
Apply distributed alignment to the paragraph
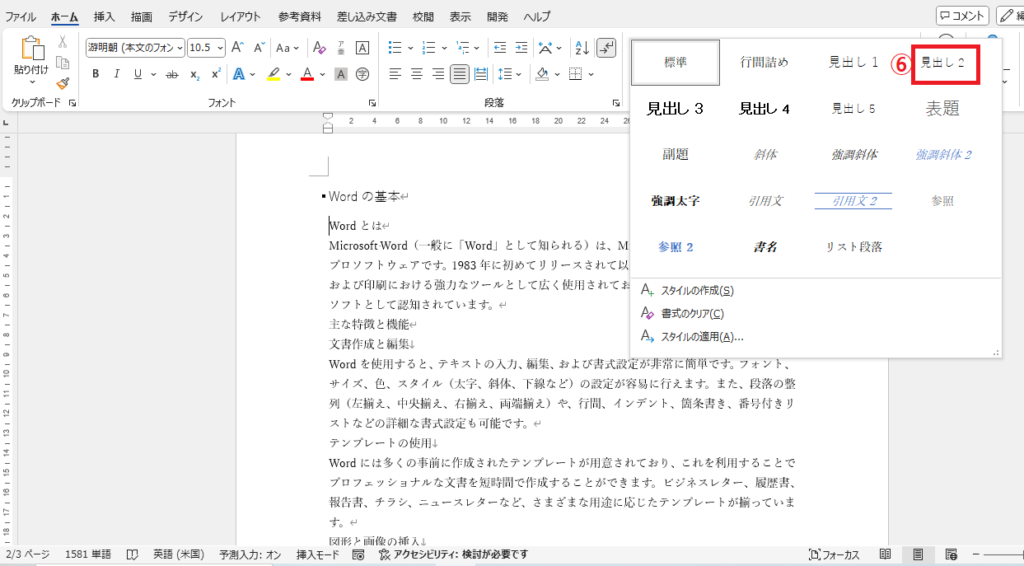[481, 74]
